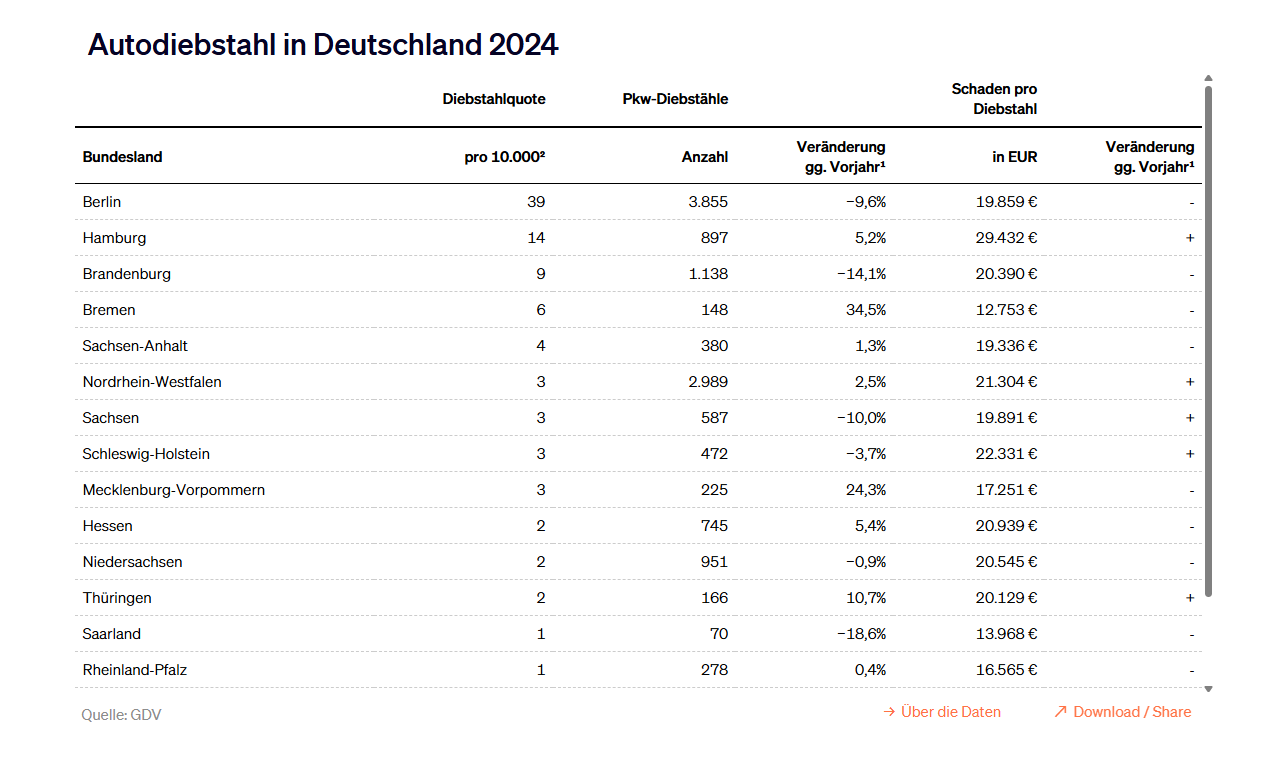Sort by Diebstahlquote pro 10.000 header
1275x771 pixels.
pyautogui.click(x=504, y=157)
